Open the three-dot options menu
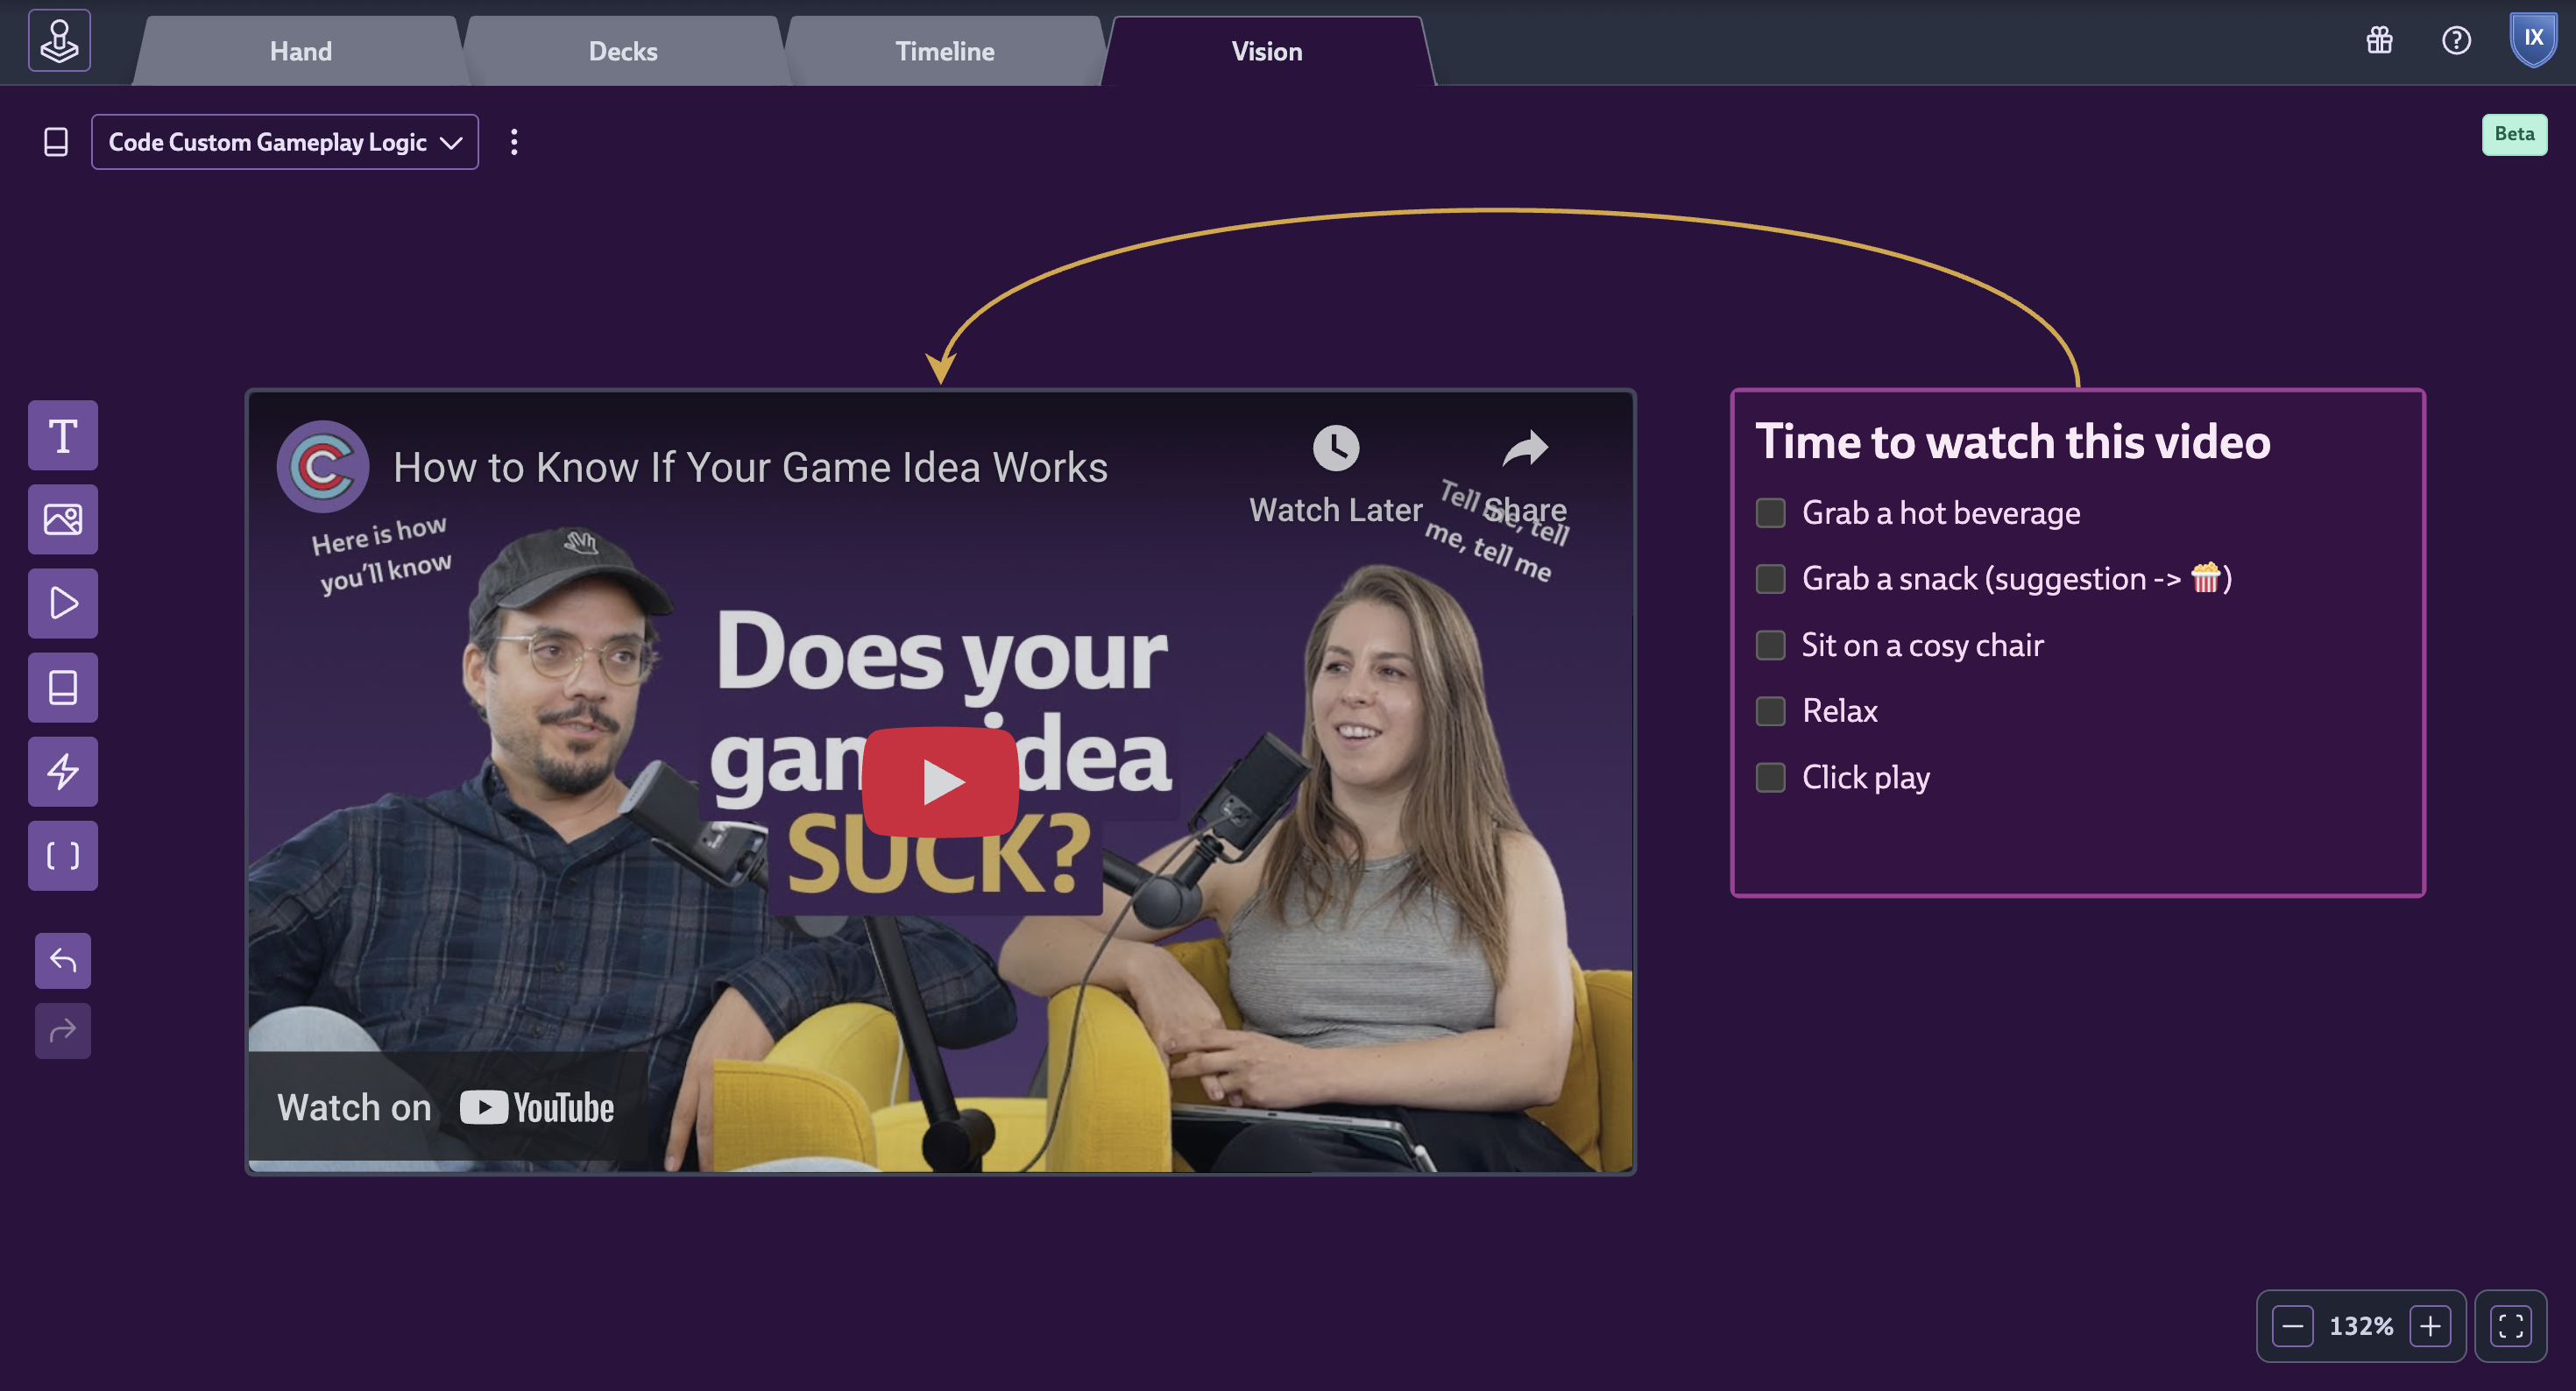 (x=514, y=142)
